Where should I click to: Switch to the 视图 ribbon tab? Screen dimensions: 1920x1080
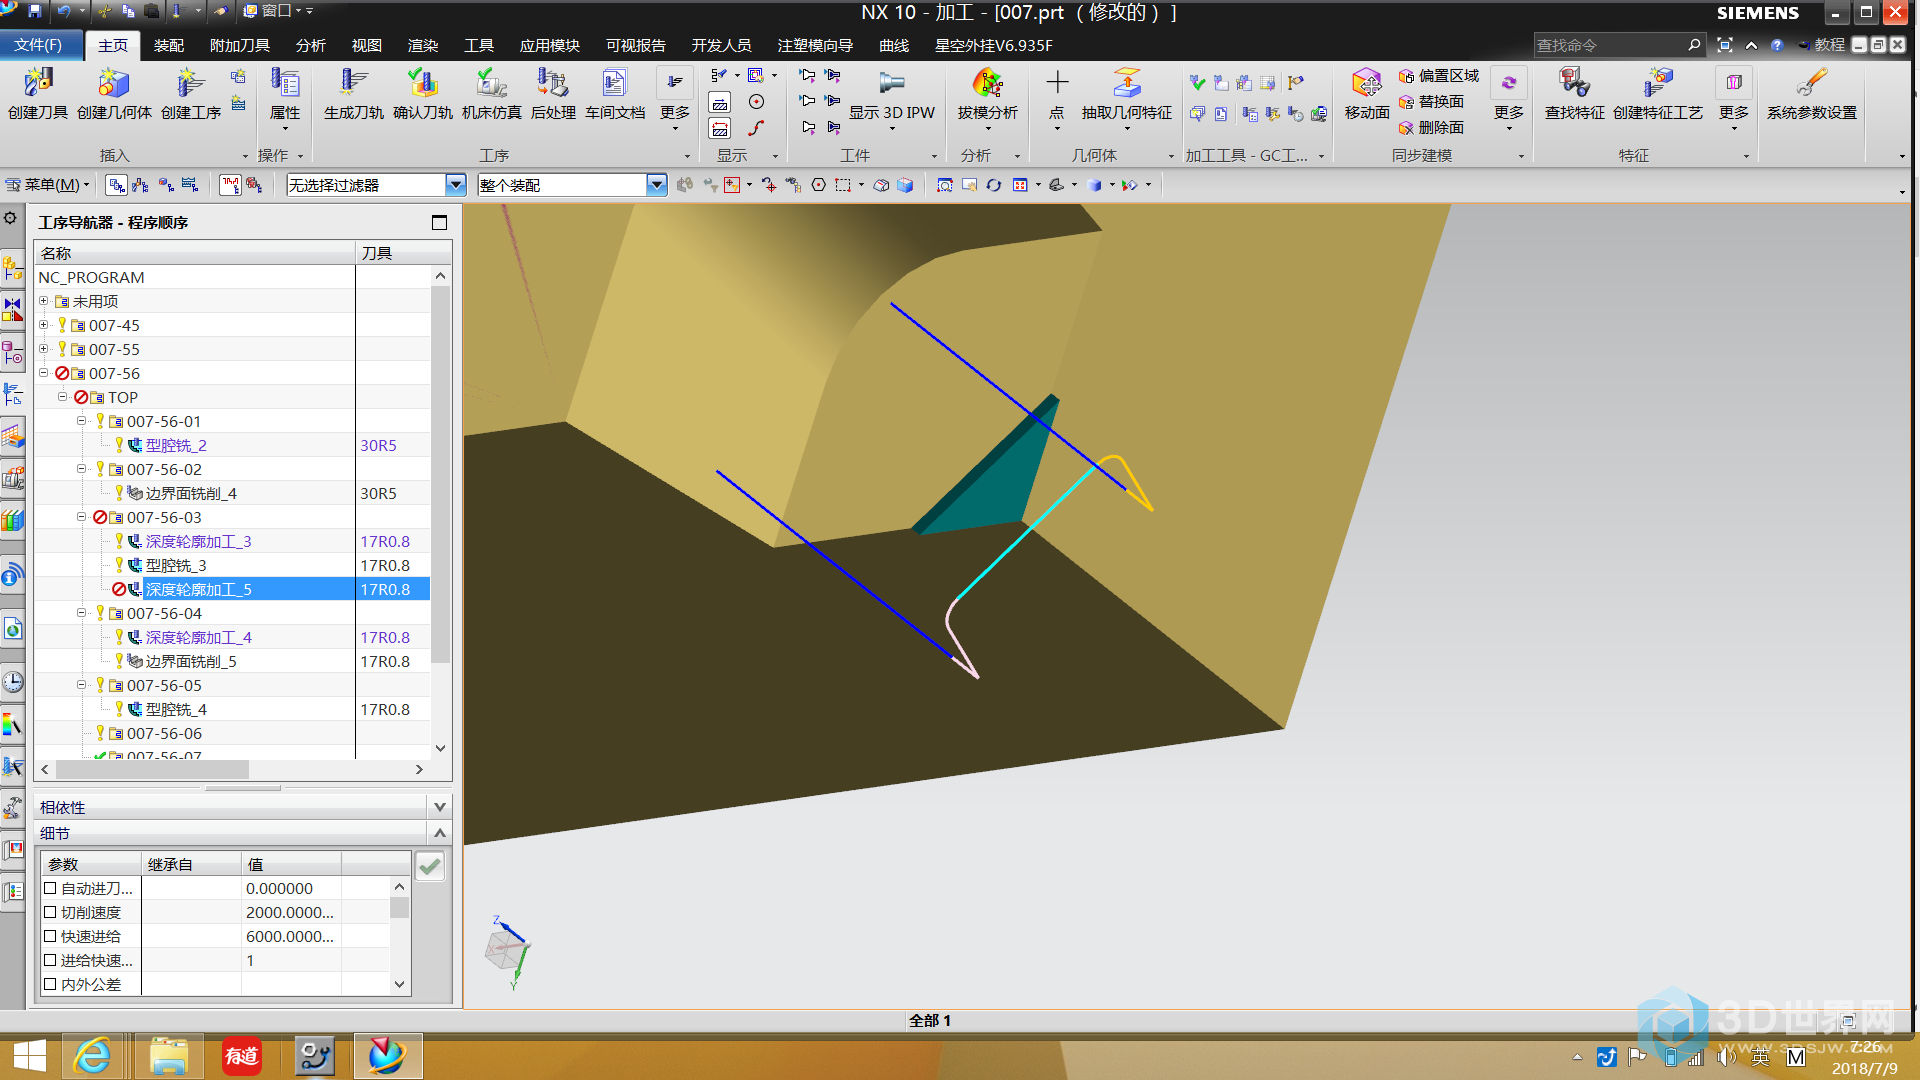[x=367, y=45]
